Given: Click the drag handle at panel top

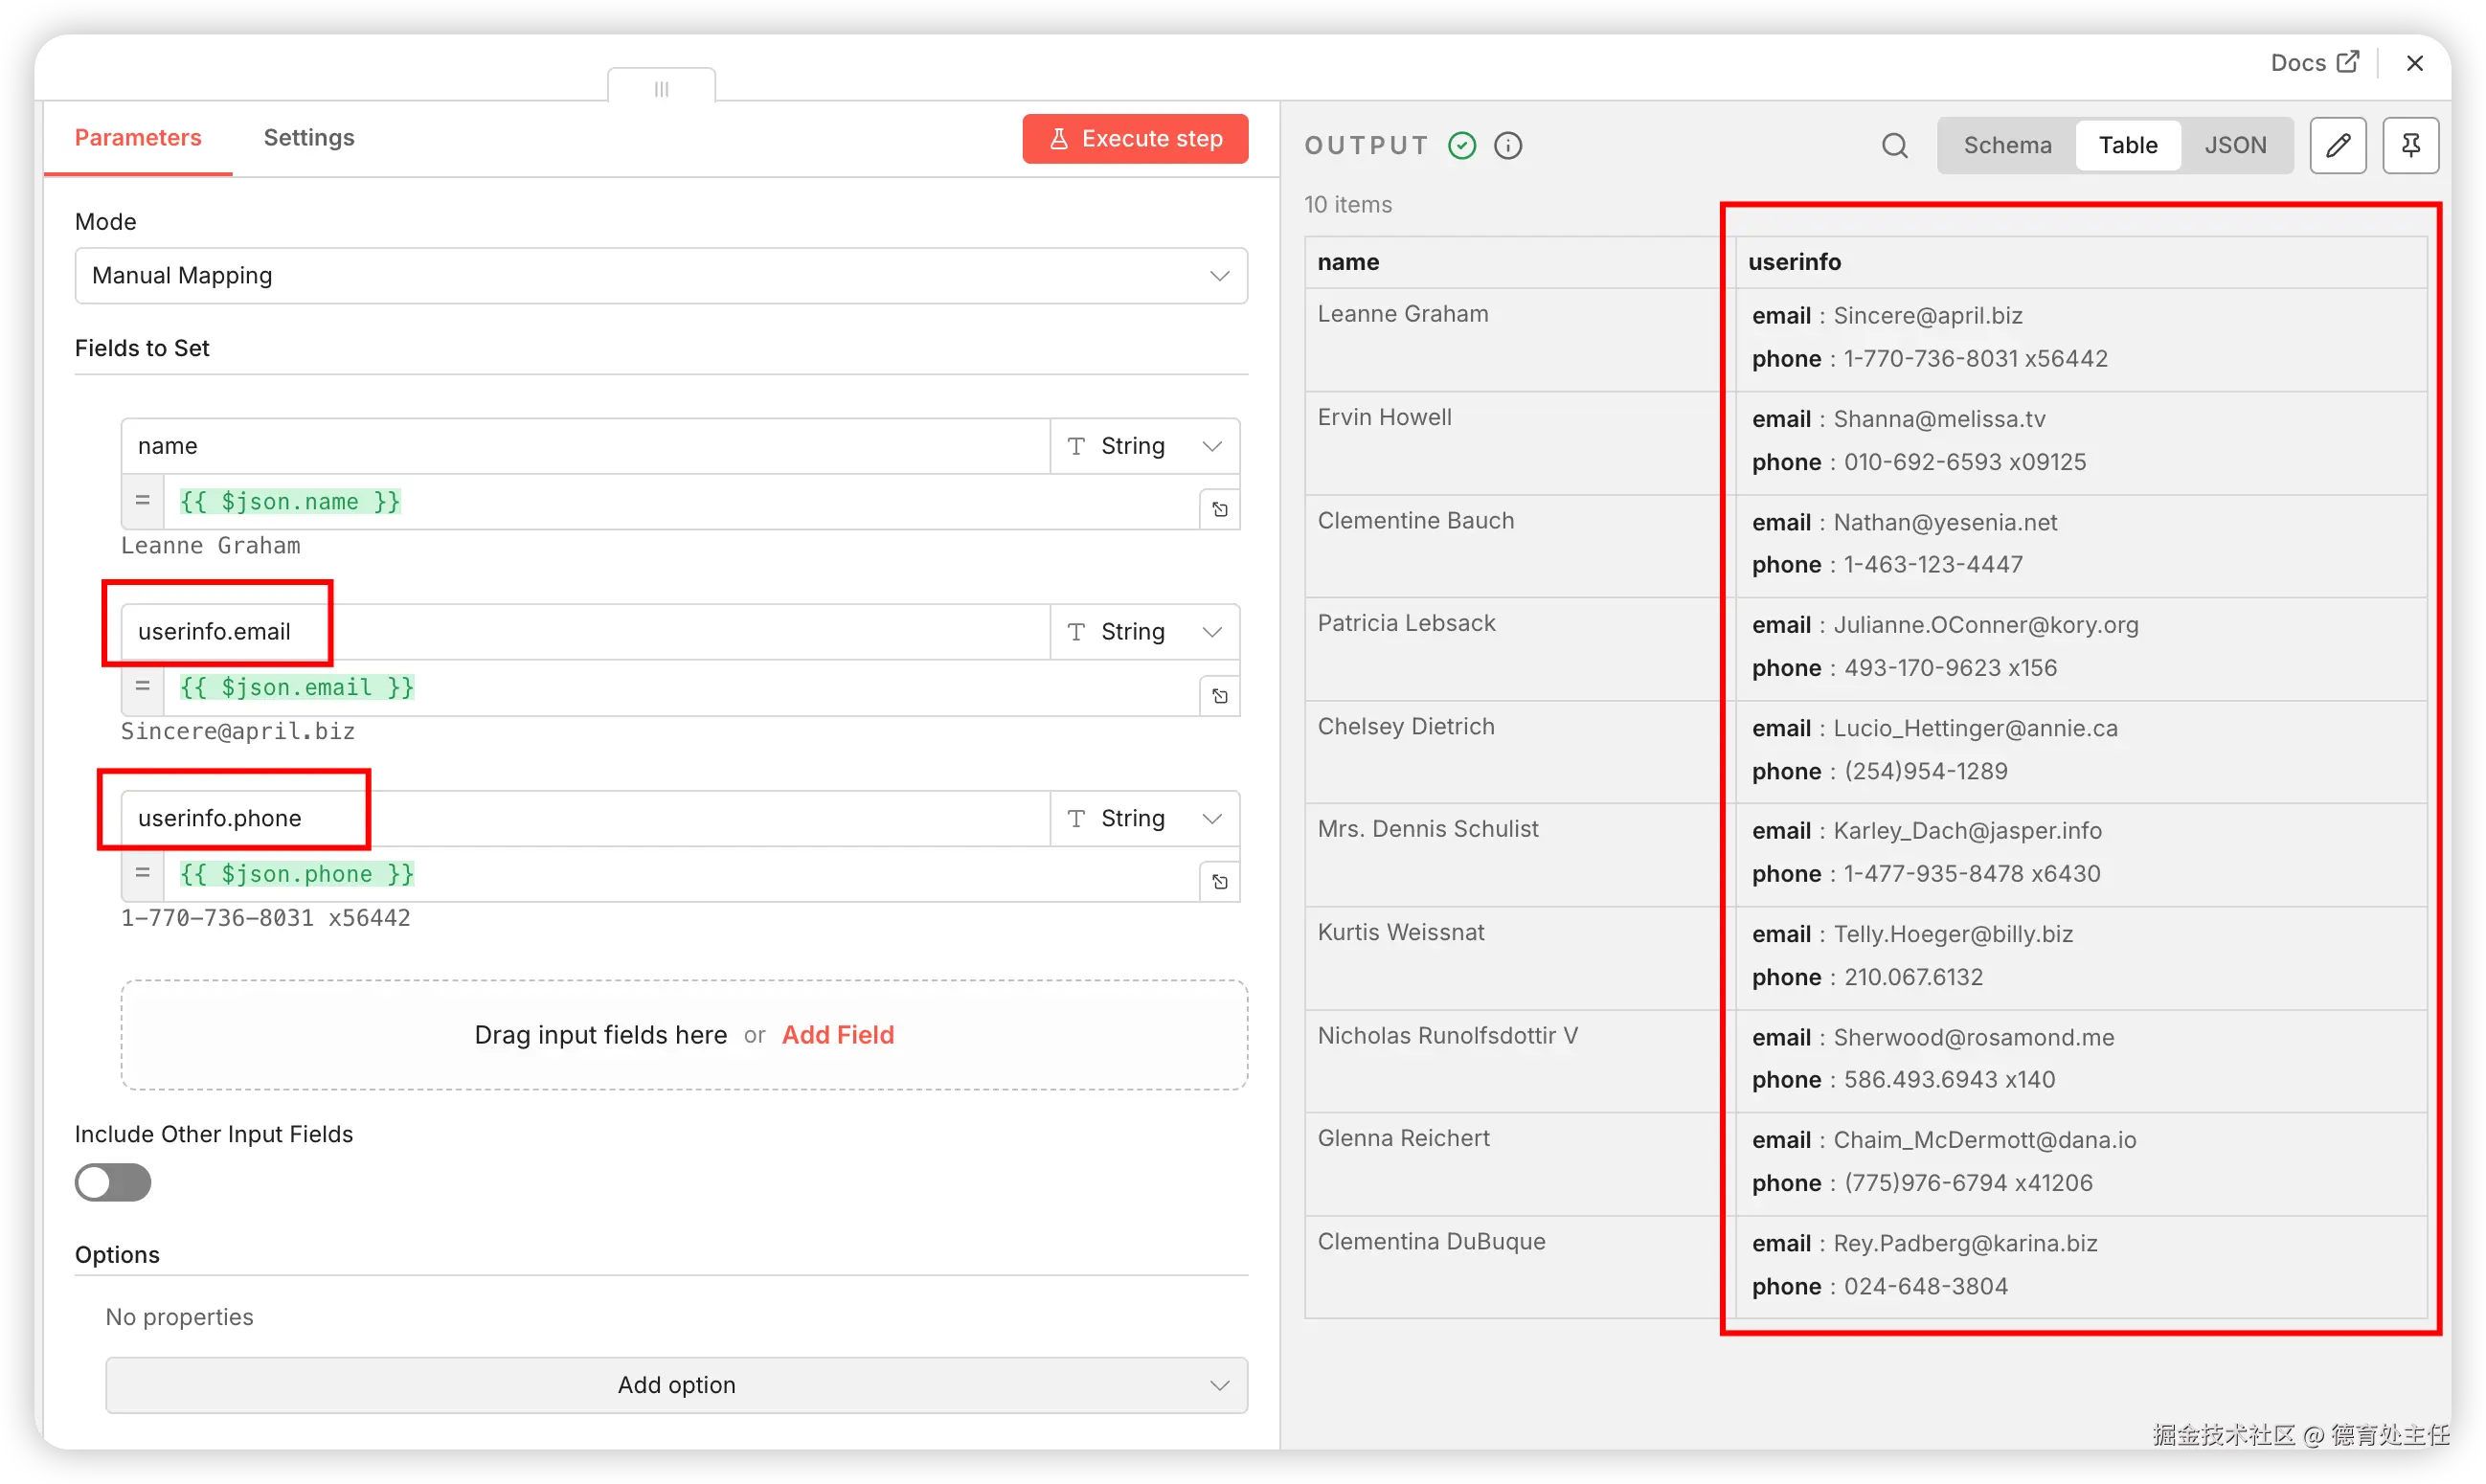Looking at the screenshot, I should coord(661,89).
